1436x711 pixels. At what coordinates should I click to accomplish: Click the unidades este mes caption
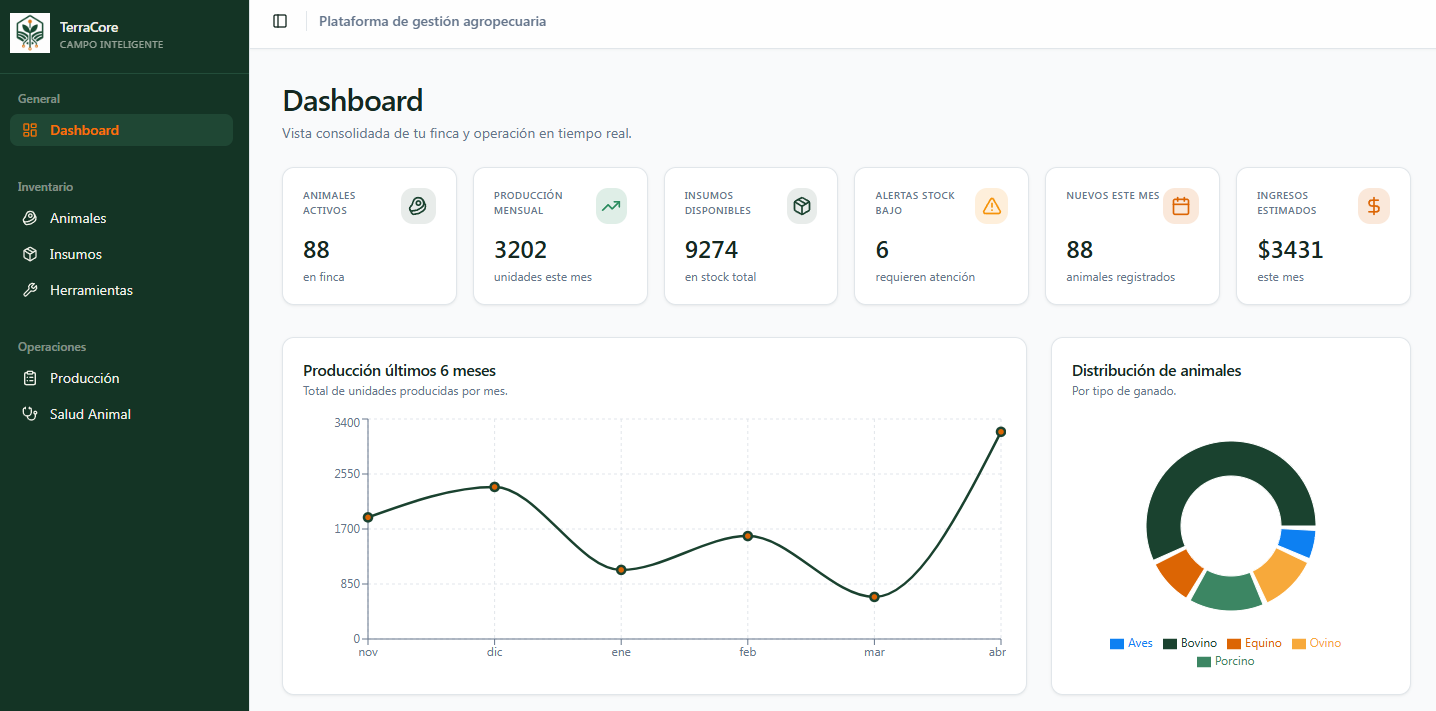tap(543, 277)
